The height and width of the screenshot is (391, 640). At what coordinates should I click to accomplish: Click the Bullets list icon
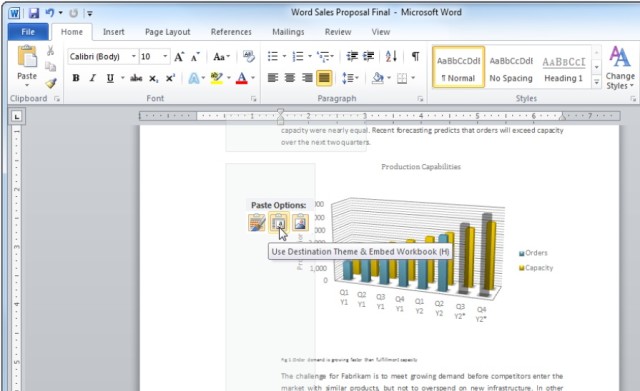(273, 56)
